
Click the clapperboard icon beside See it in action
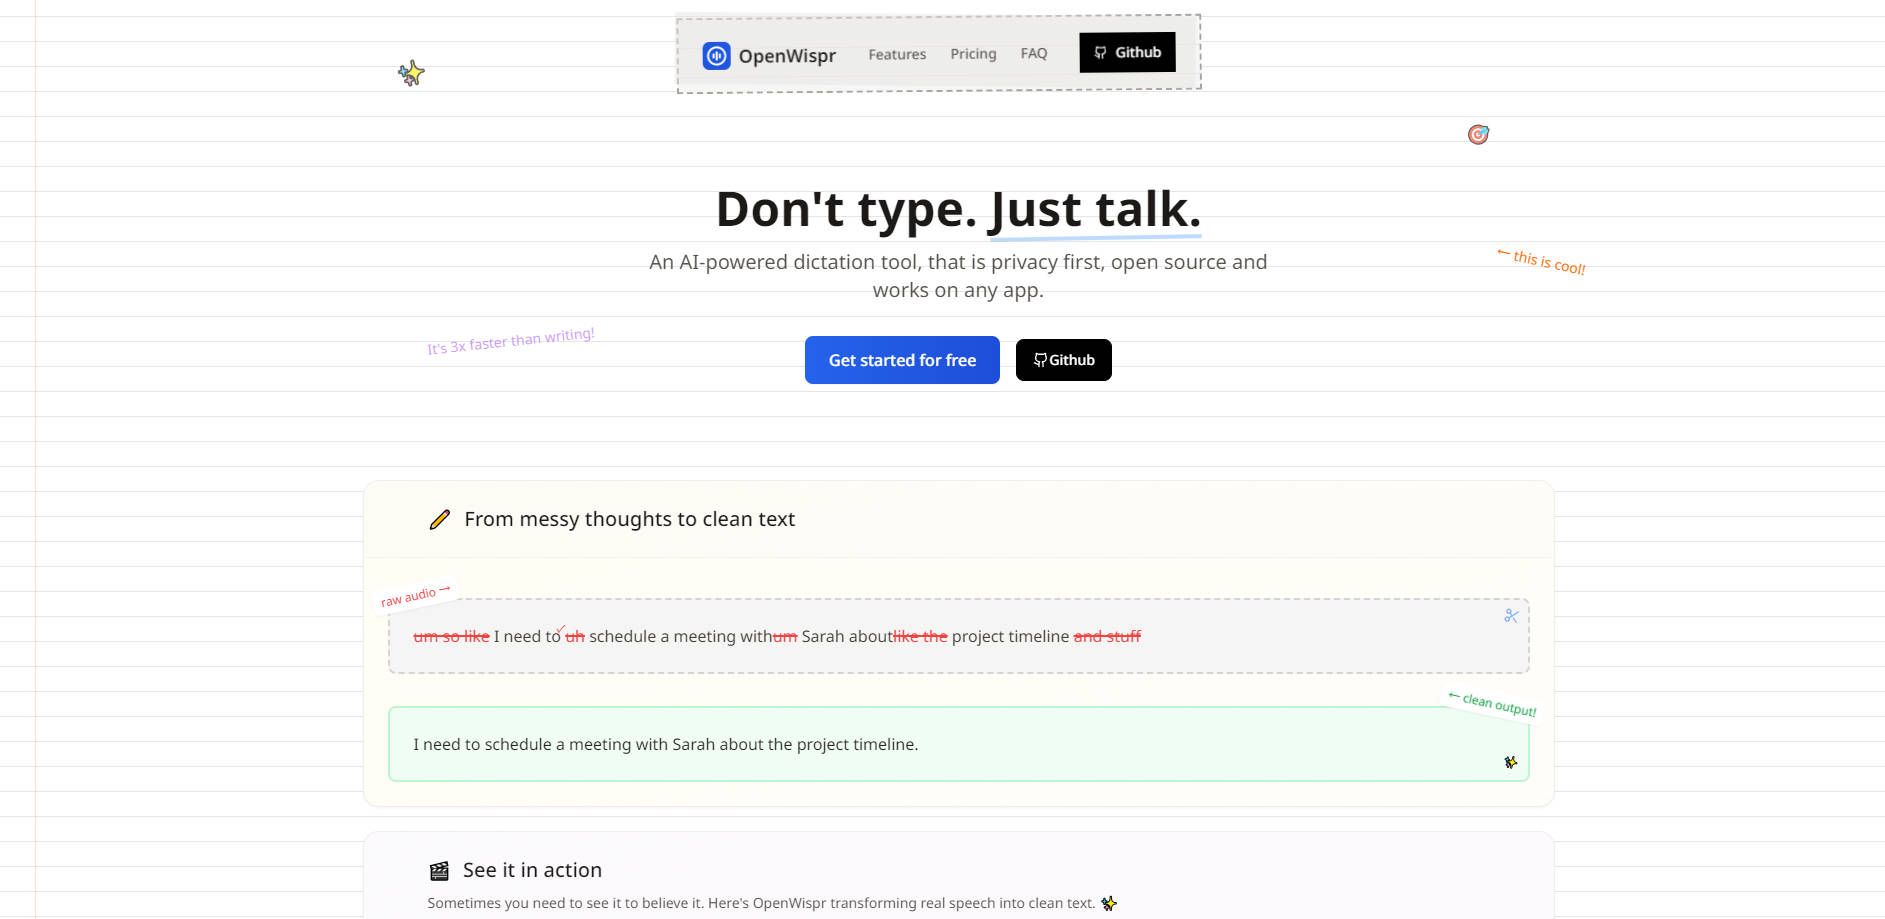coord(439,871)
